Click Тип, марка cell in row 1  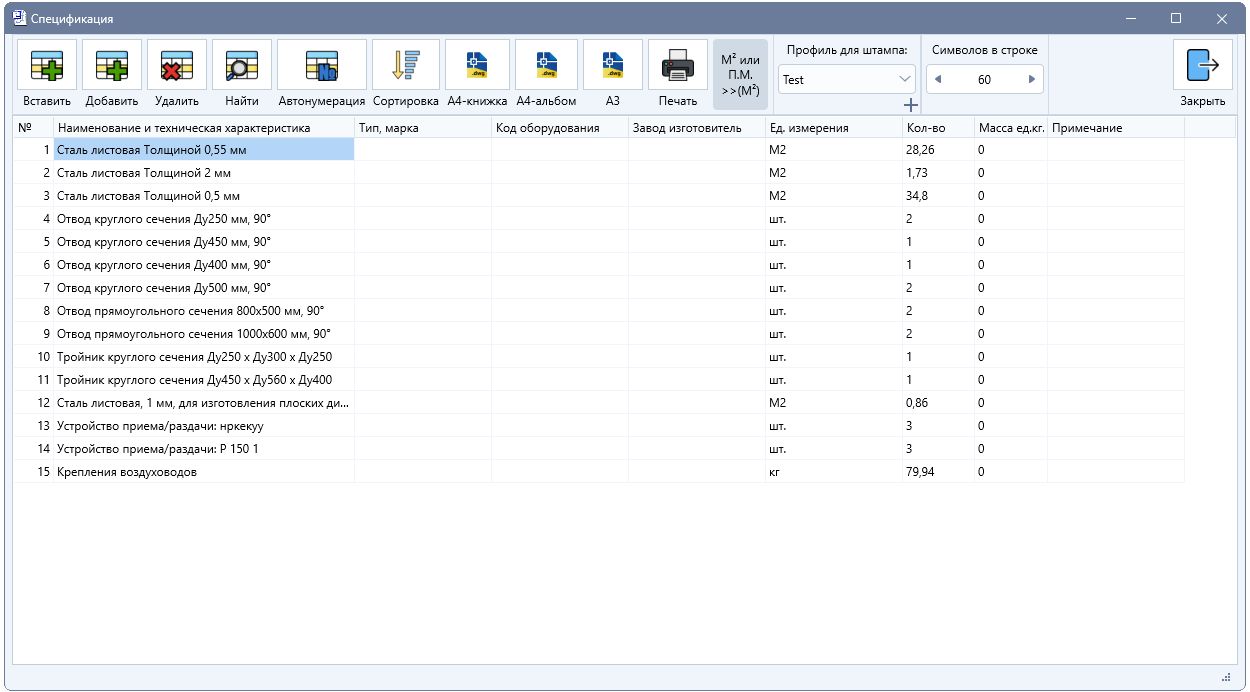coord(423,150)
